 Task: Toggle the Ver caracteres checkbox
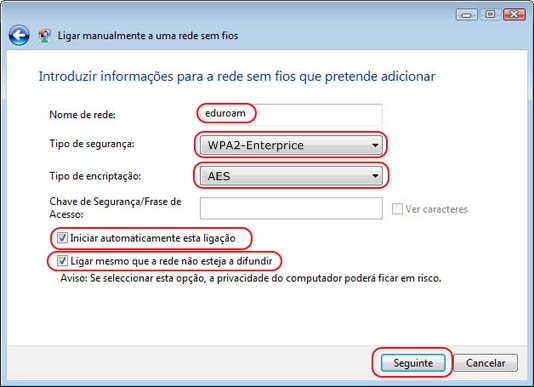(397, 209)
